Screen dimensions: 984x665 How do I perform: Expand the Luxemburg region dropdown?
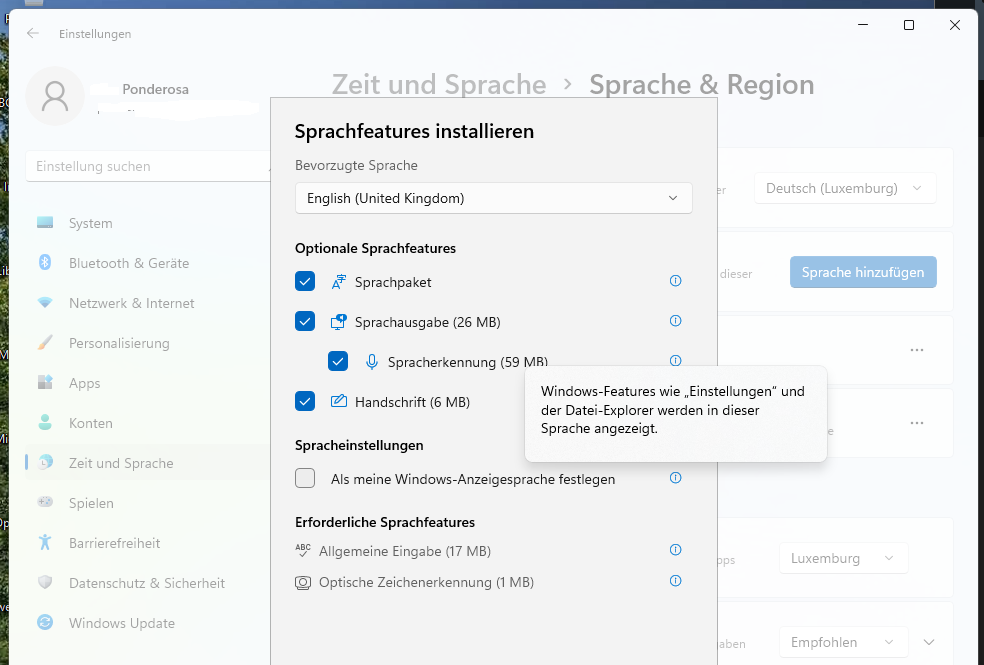(x=842, y=558)
